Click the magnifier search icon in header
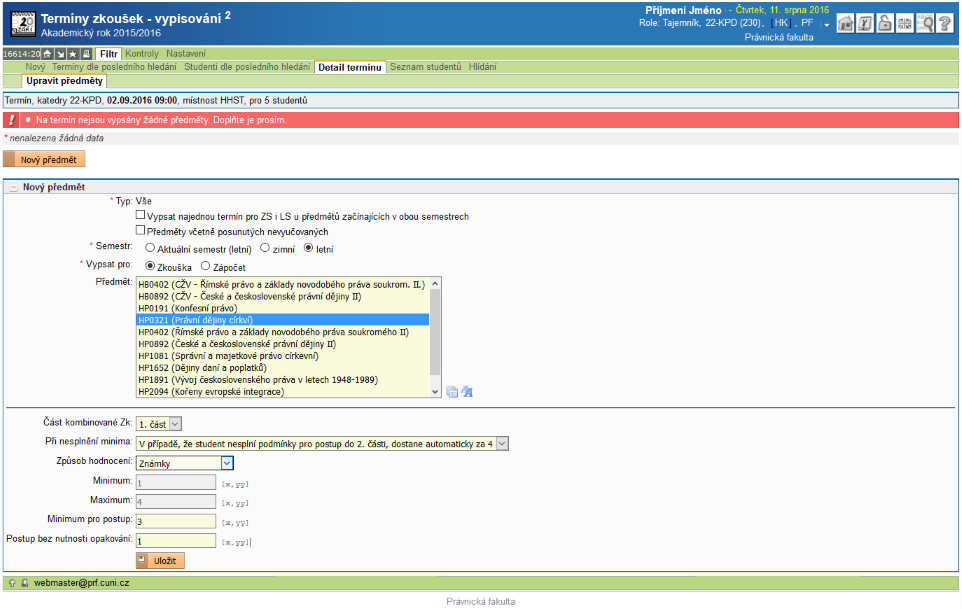The height and width of the screenshot is (609, 962). pyautogui.click(x=925, y=25)
